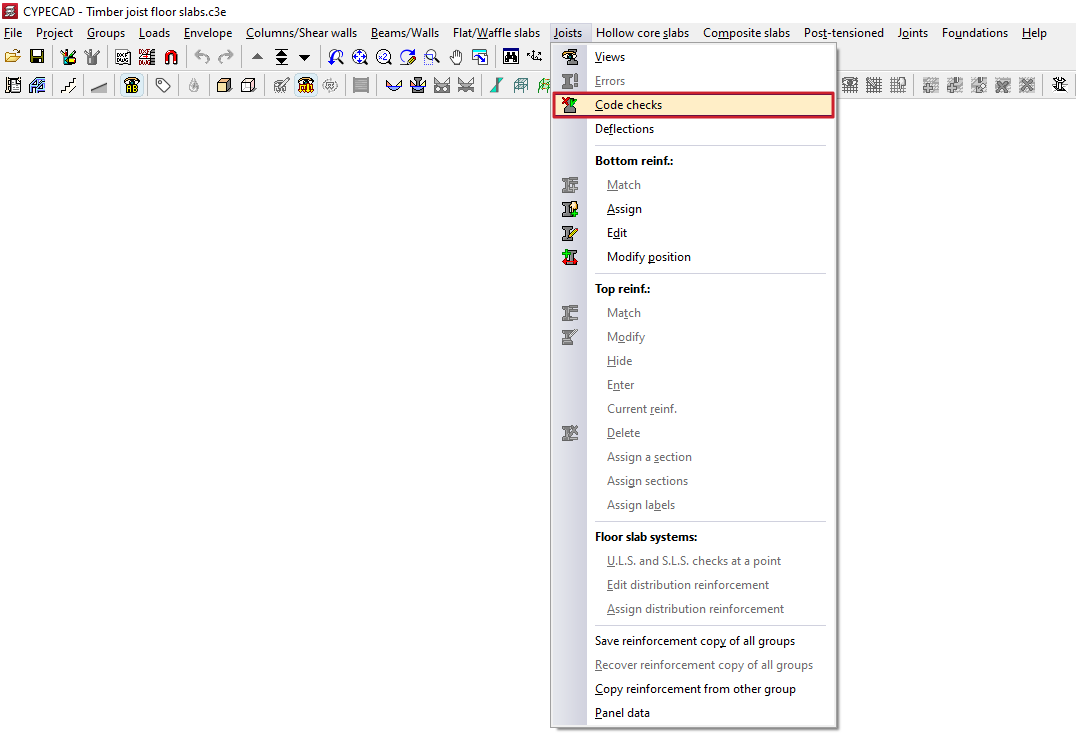Click the teal 3D frame structure icon
This screenshot has width=1076, height=754.
(x=521, y=85)
